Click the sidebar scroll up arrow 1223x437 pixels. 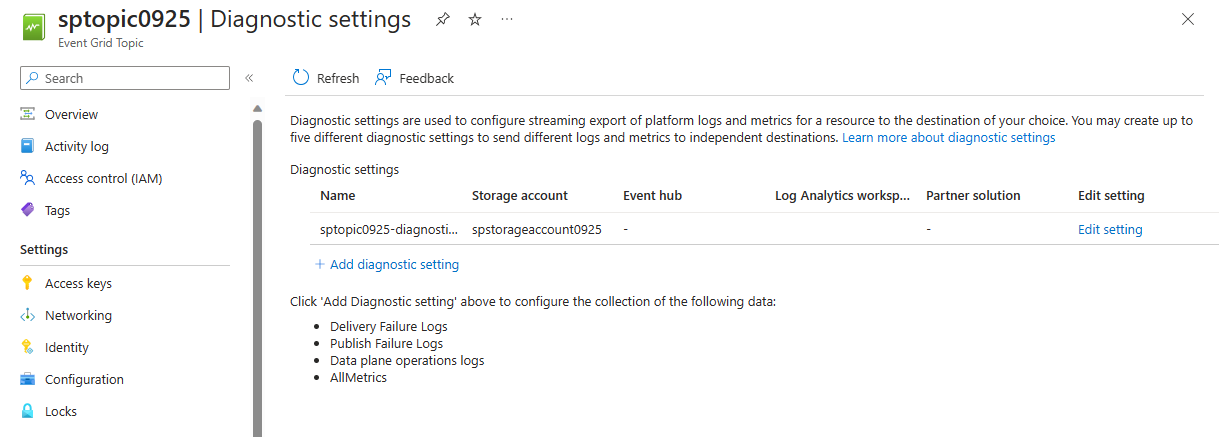[257, 108]
